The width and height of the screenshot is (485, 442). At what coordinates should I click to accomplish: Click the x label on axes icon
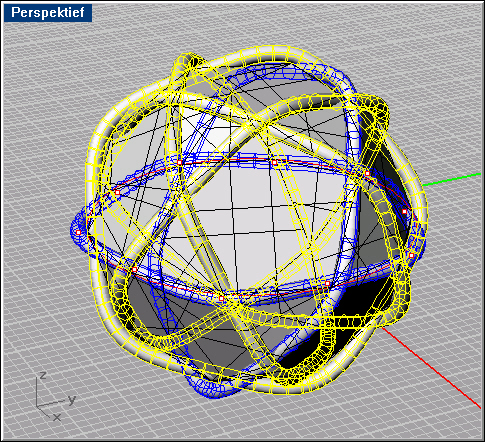57,417
